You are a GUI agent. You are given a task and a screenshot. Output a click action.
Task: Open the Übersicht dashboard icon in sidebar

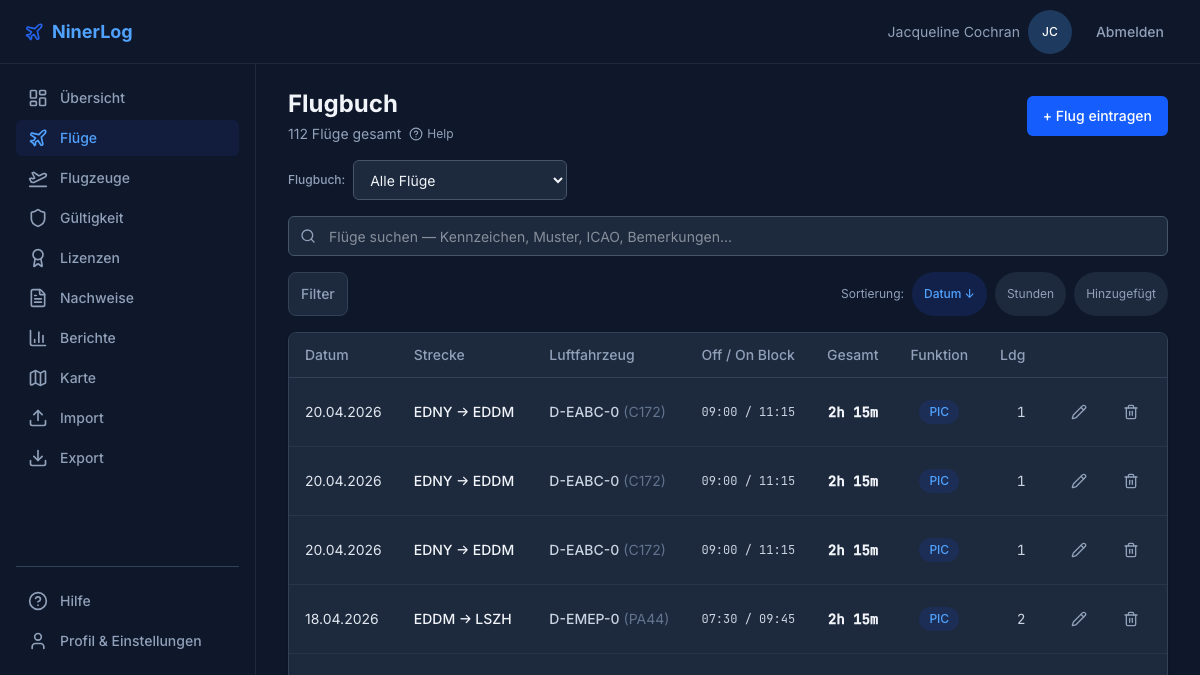click(38, 98)
